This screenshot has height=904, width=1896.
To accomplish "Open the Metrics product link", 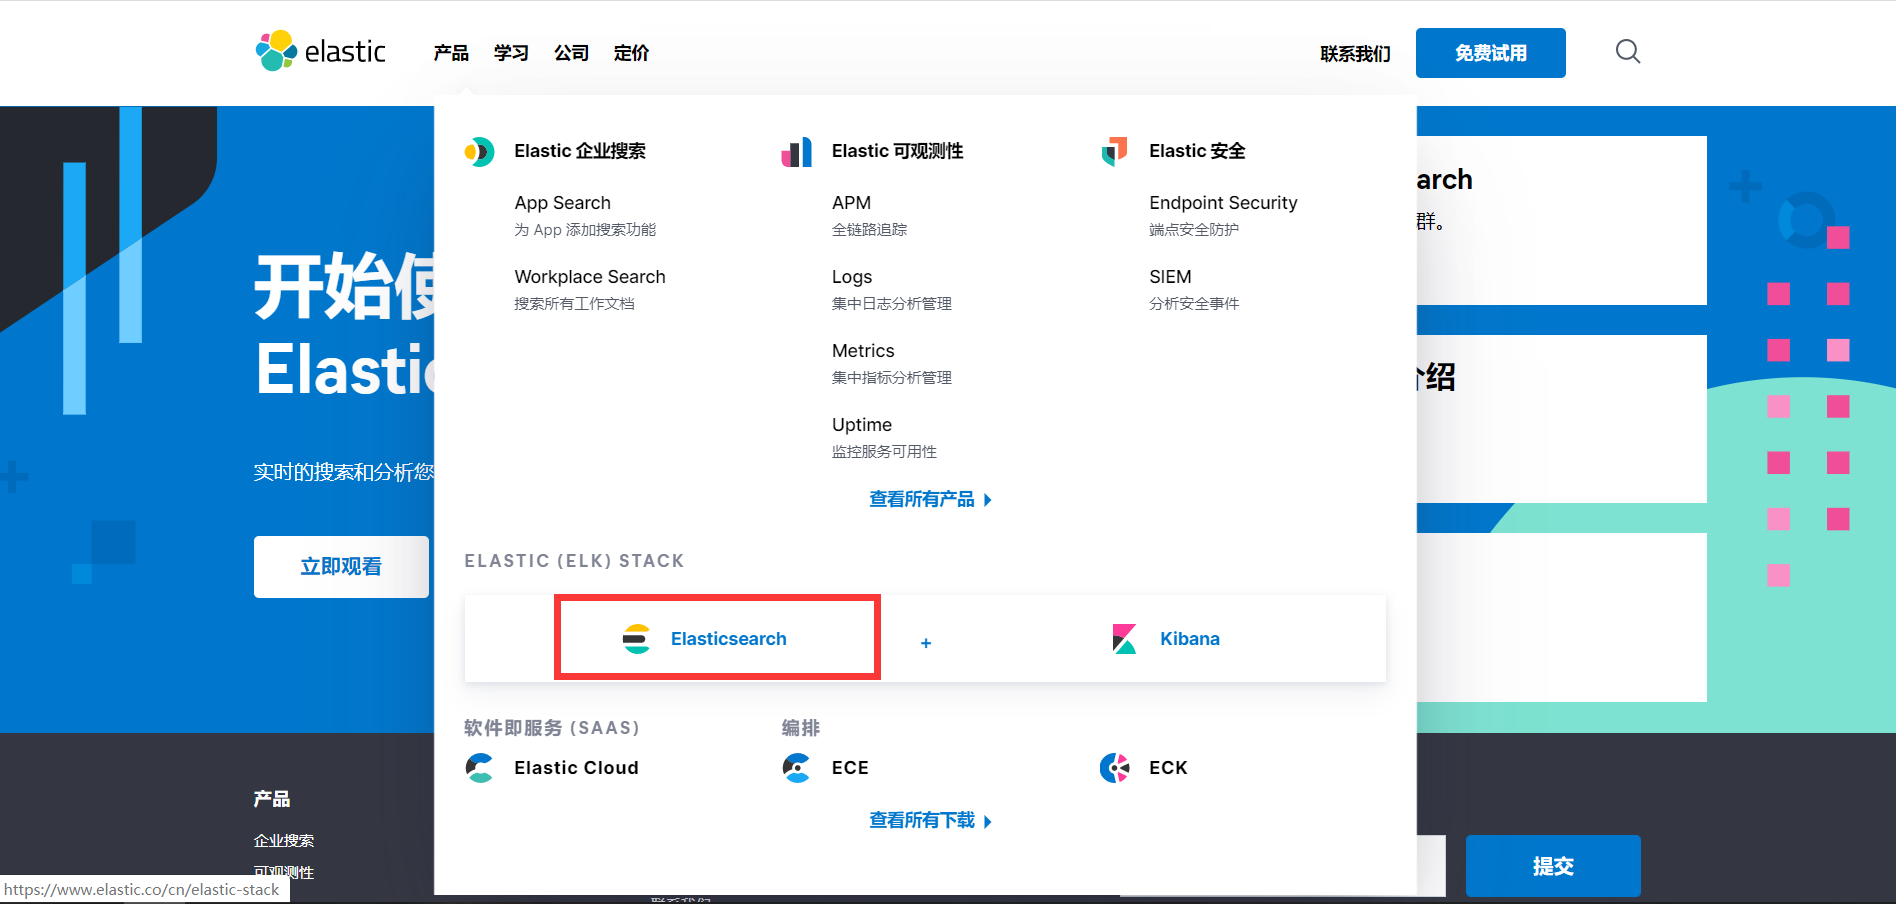I will pyautogui.click(x=863, y=351).
